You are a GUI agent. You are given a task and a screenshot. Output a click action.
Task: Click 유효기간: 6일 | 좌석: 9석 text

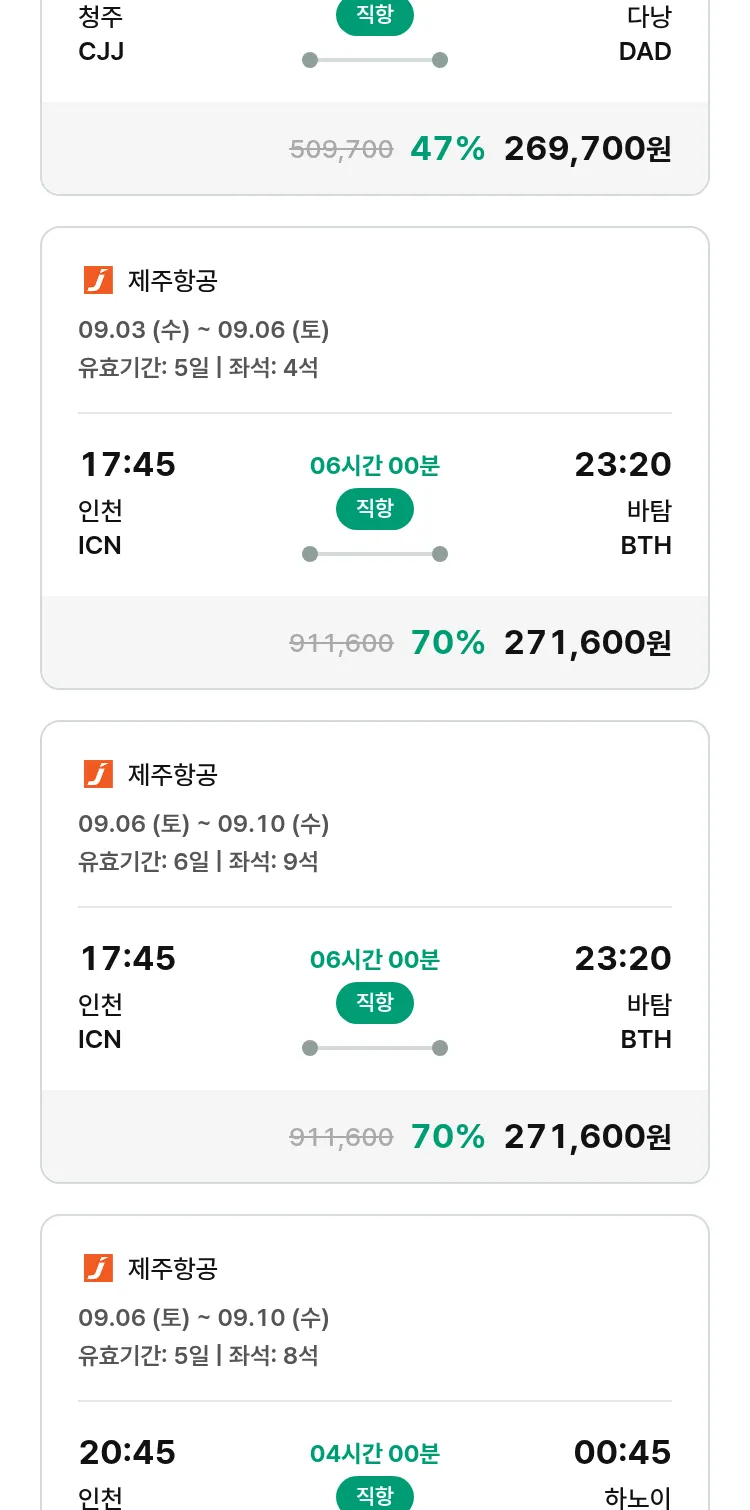click(198, 861)
